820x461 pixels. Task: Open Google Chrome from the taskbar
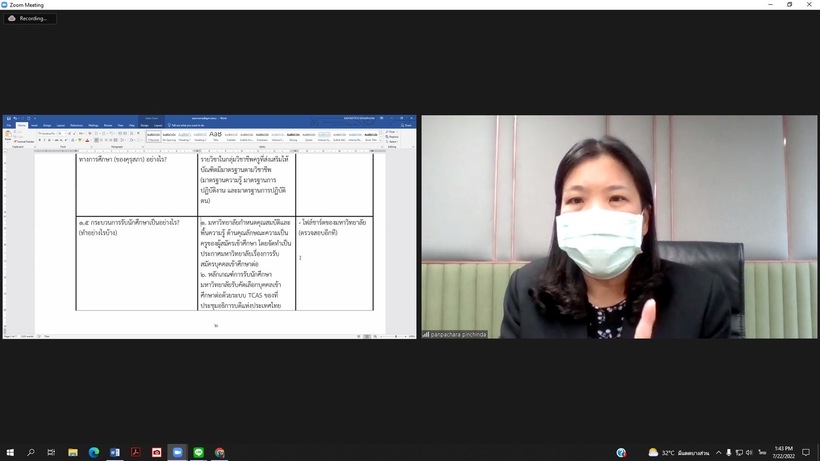coord(219,452)
